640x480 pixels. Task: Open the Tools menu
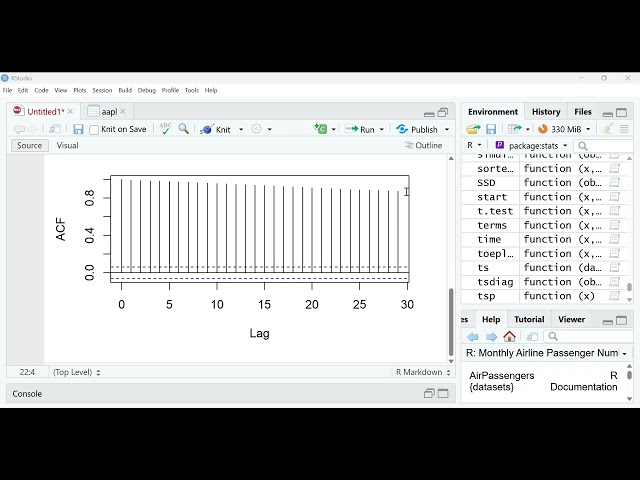(x=191, y=90)
